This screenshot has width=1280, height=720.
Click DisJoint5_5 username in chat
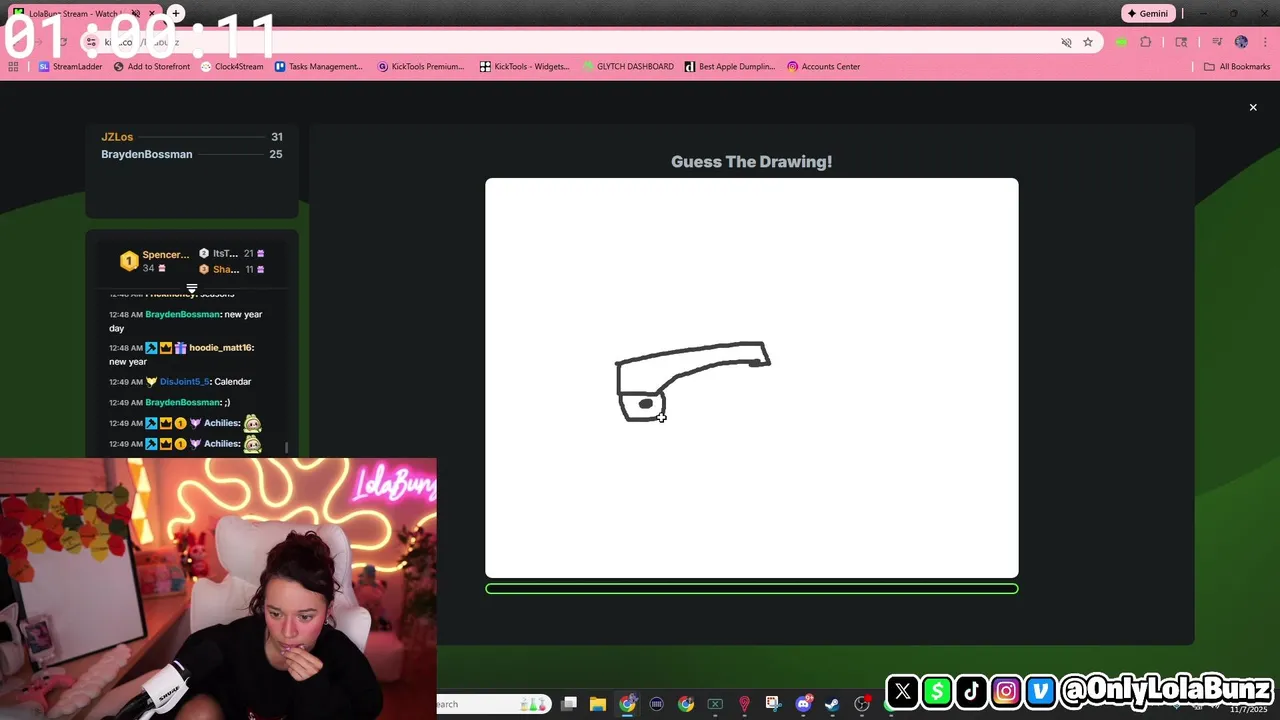(x=184, y=382)
